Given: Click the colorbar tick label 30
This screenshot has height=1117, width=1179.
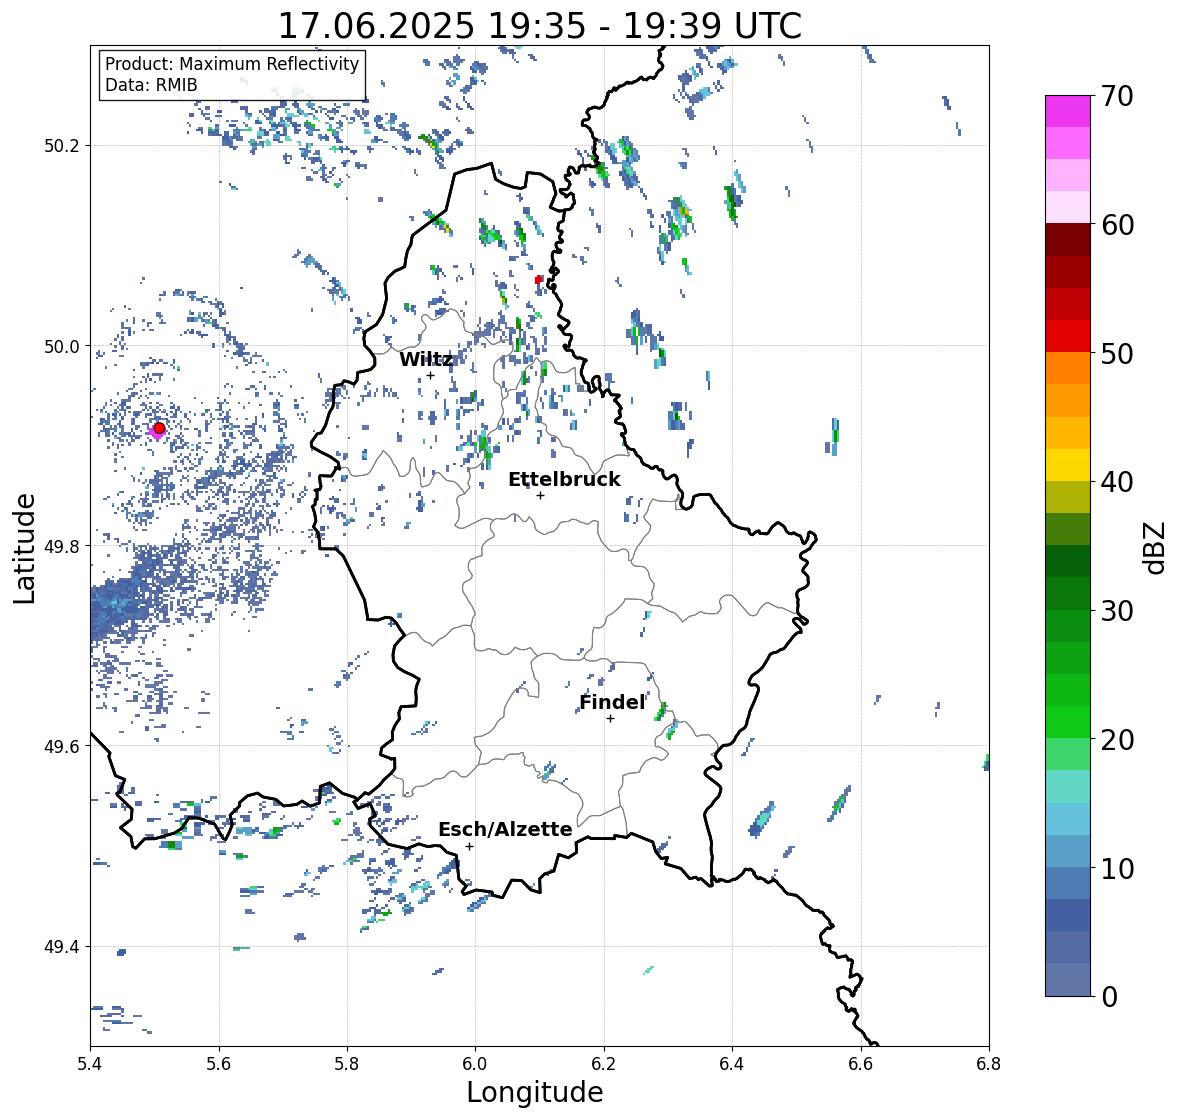Looking at the screenshot, I should [1117, 610].
